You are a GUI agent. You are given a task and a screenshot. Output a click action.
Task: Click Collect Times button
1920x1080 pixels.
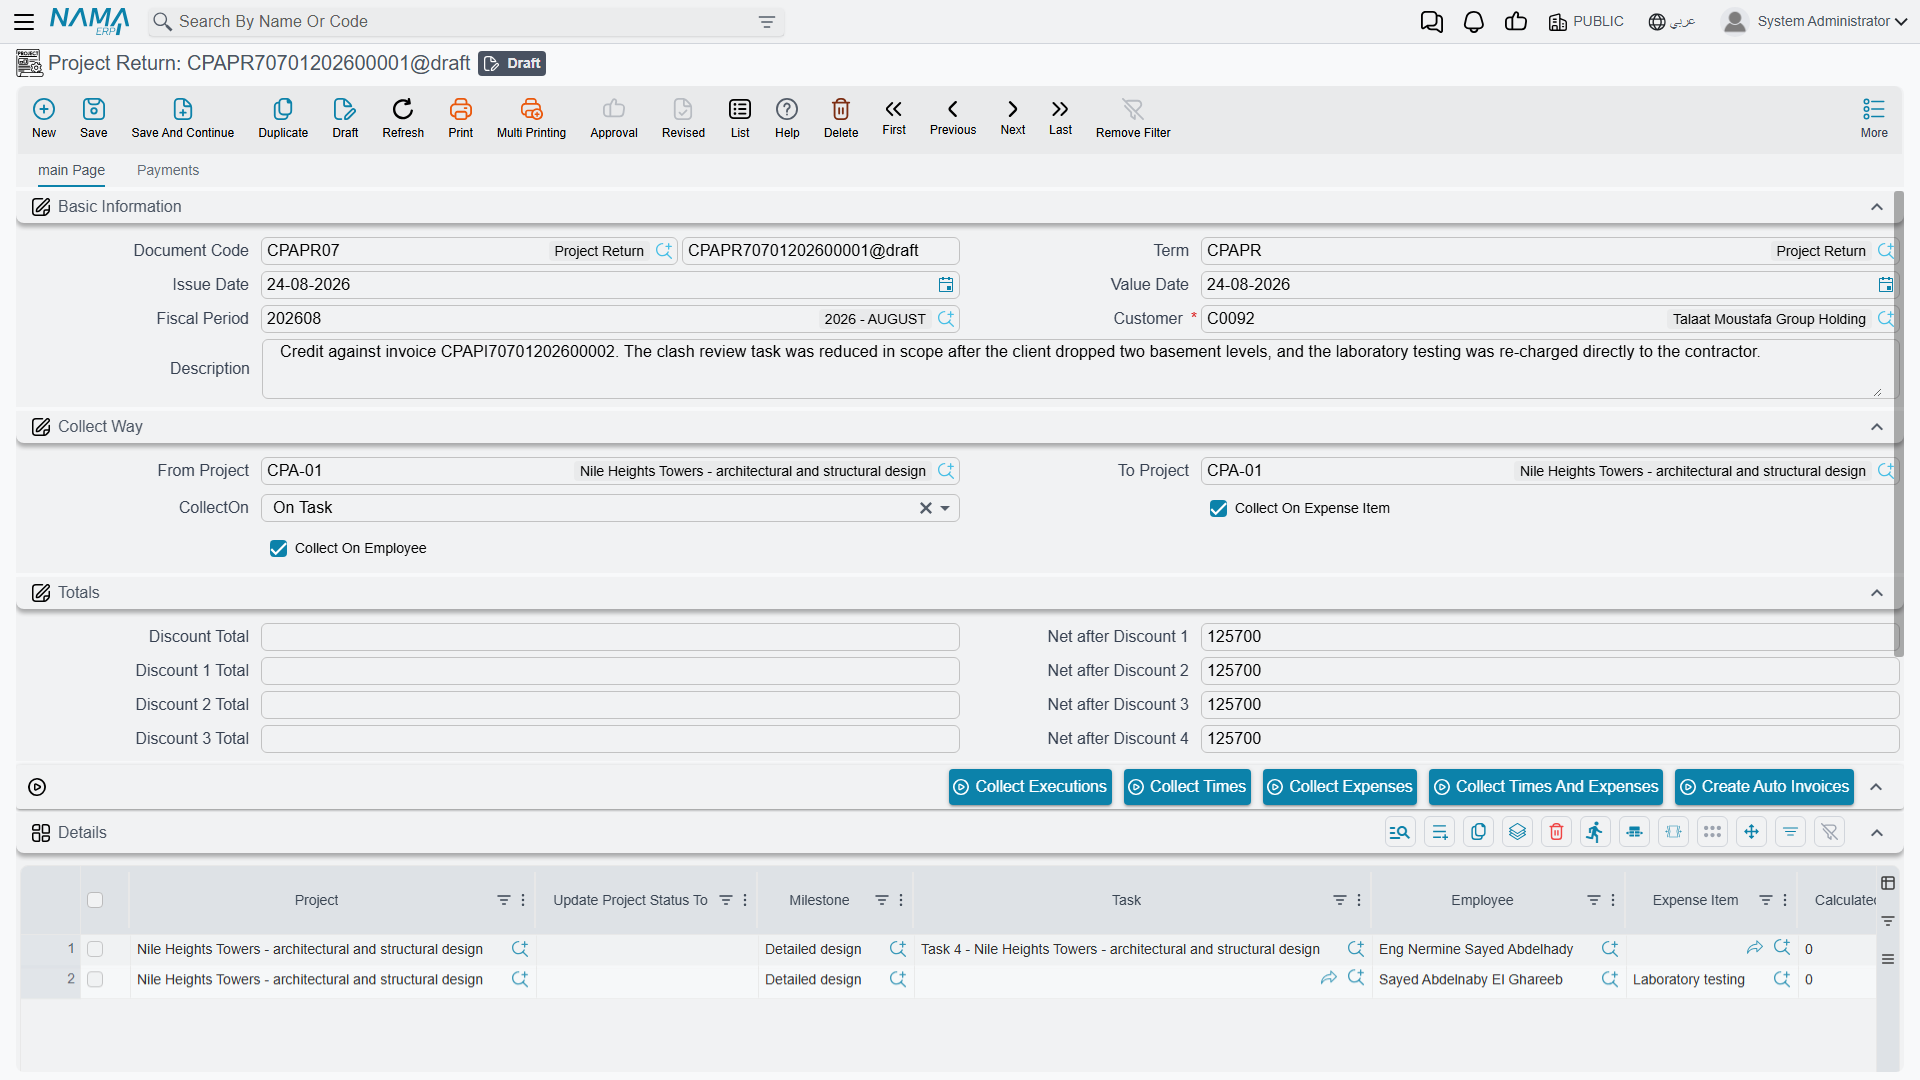tap(1187, 787)
